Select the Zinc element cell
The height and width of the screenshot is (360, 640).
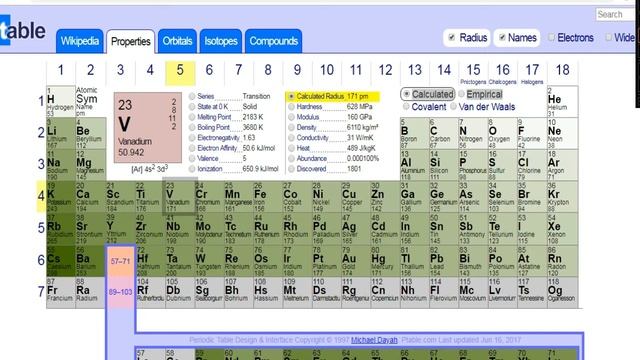tap(385, 197)
